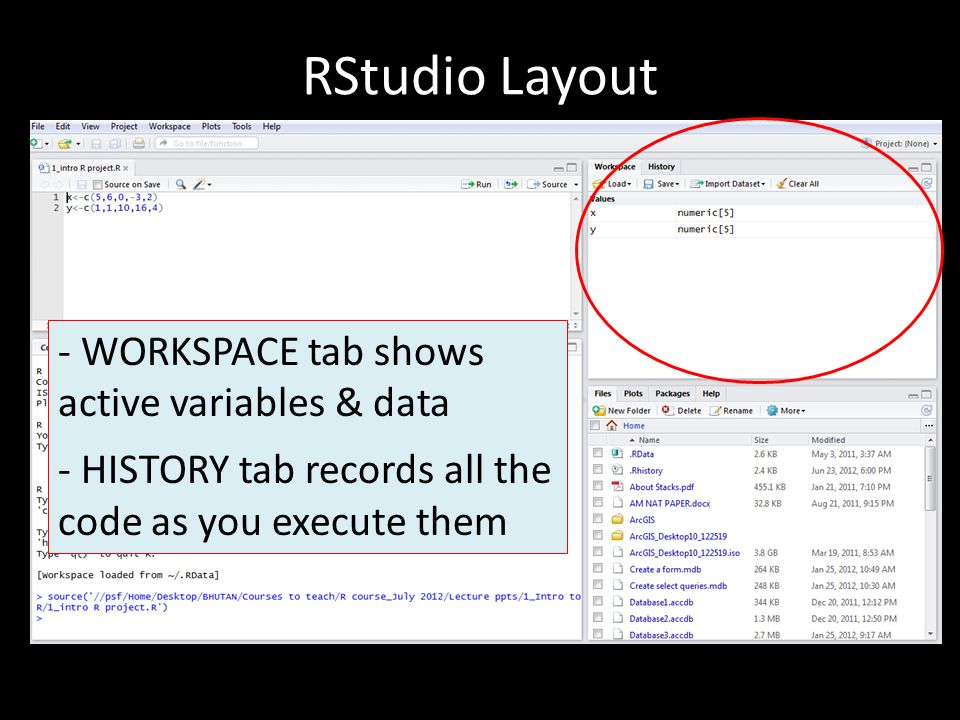The image size is (960, 720).
Task: Open the Save dropdown in Workspace pane
Action: (661, 184)
